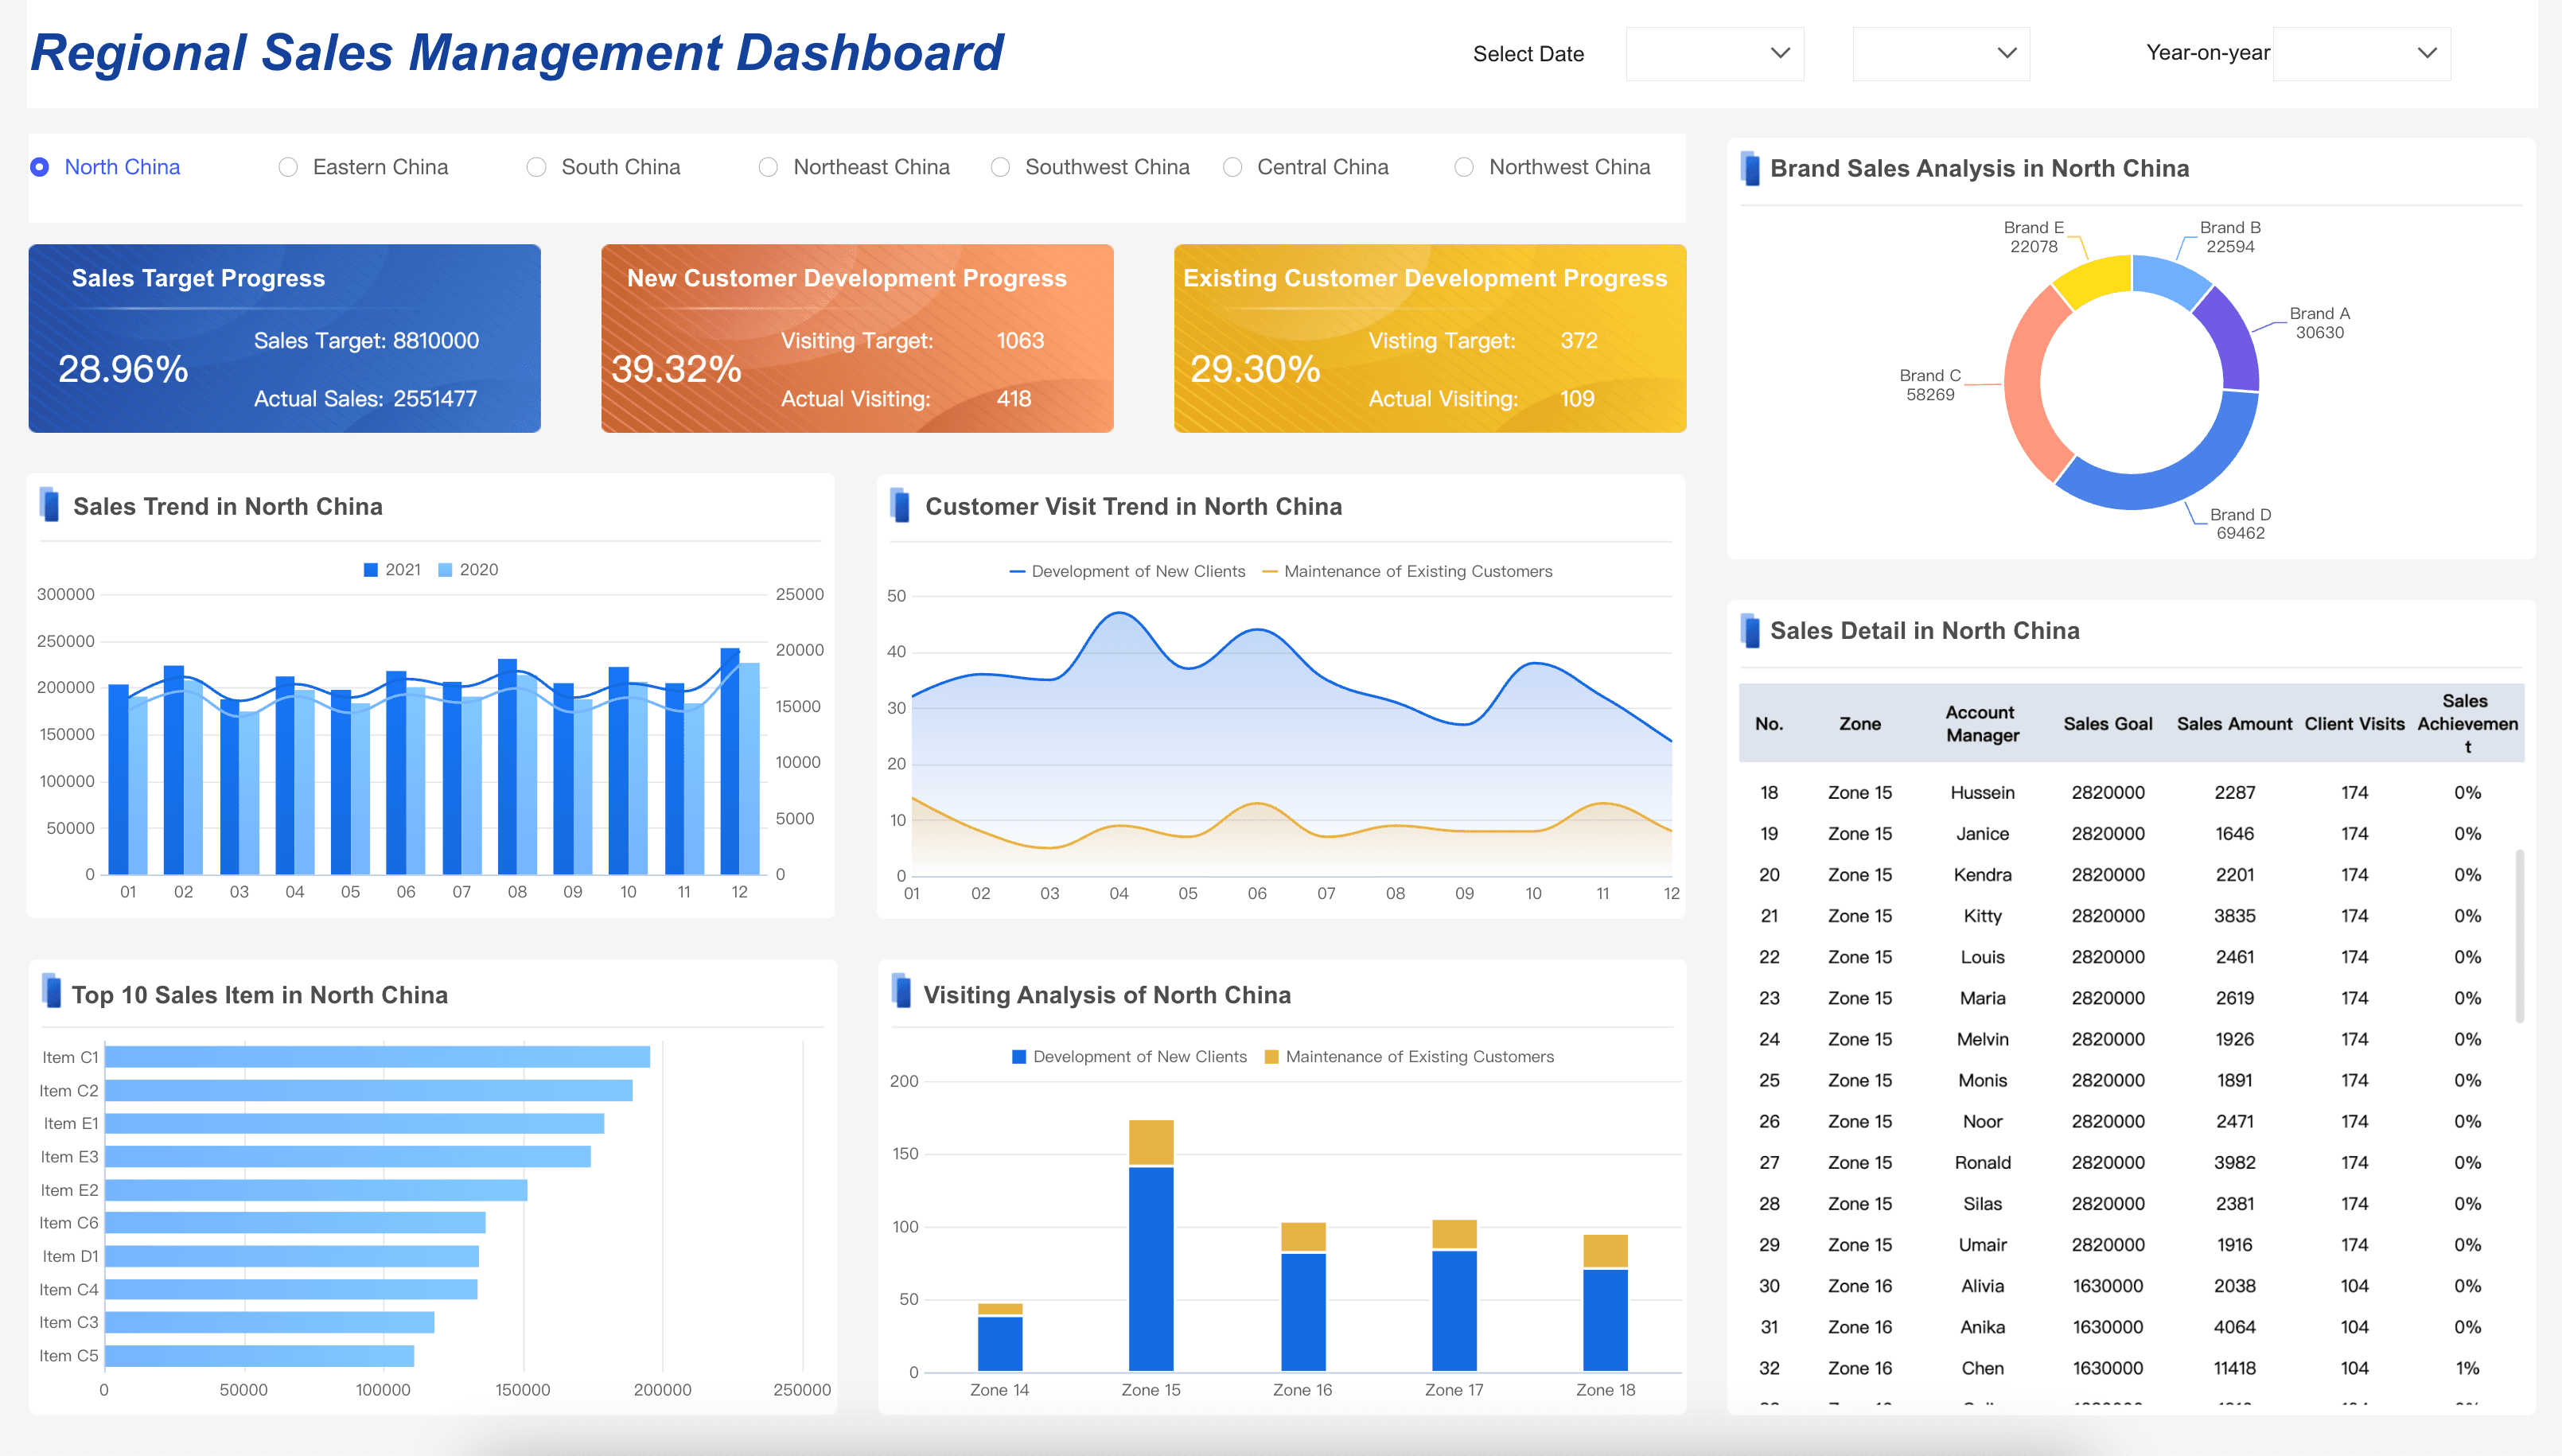
Task: Click the Item C5 bar
Action: pyautogui.click(x=259, y=1356)
